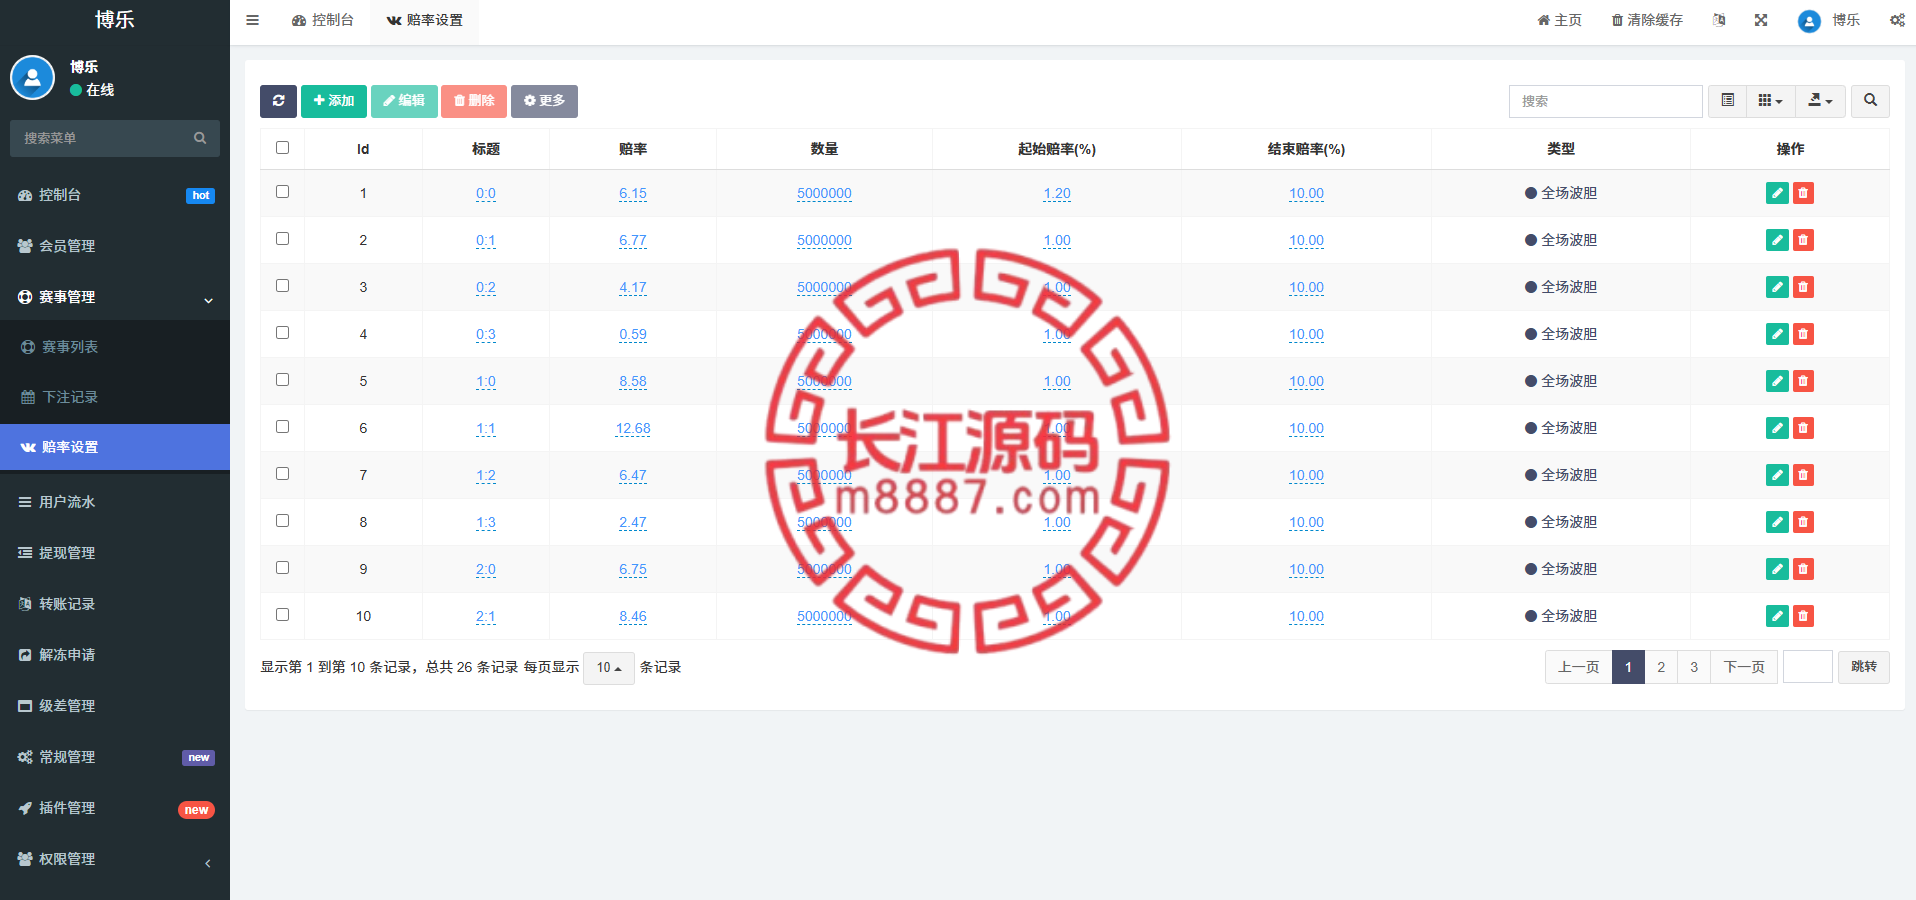Screen dimensions: 1916x900
Task: Click the 下一页 next page button
Action: pyautogui.click(x=1744, y=667)
